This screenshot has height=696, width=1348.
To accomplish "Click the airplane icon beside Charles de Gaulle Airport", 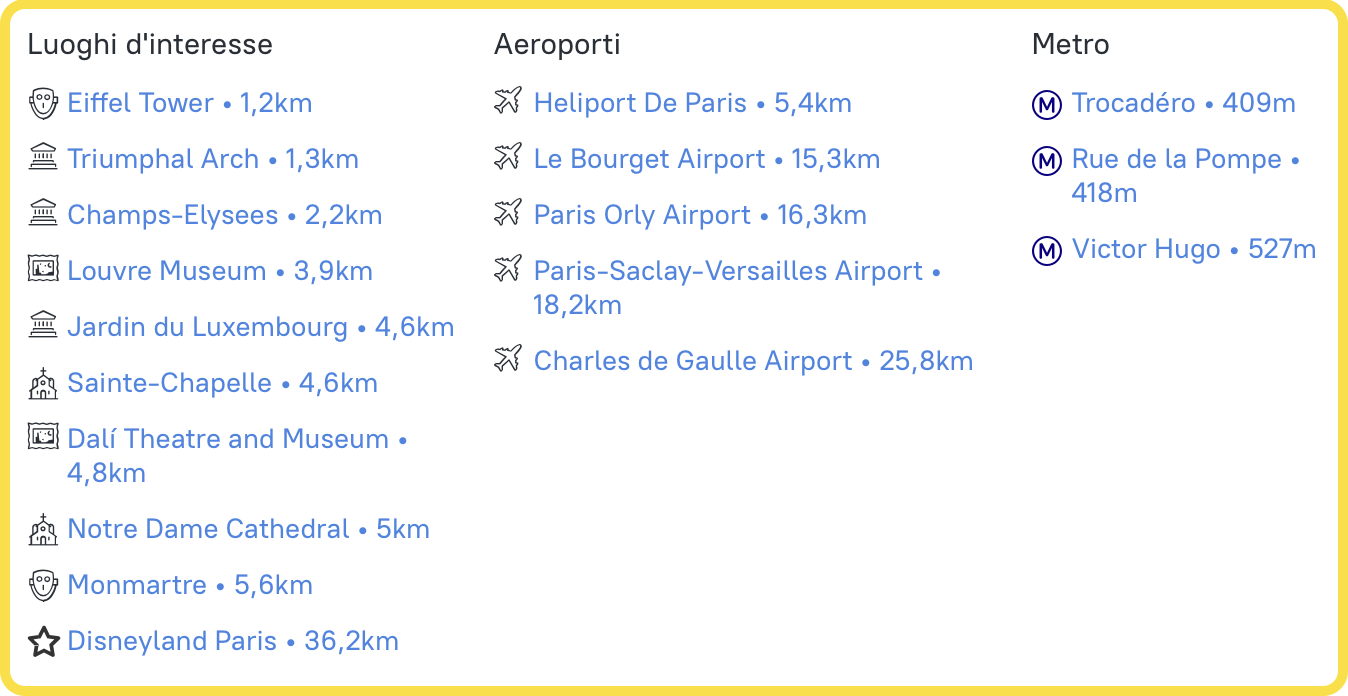I will point(508,360).
